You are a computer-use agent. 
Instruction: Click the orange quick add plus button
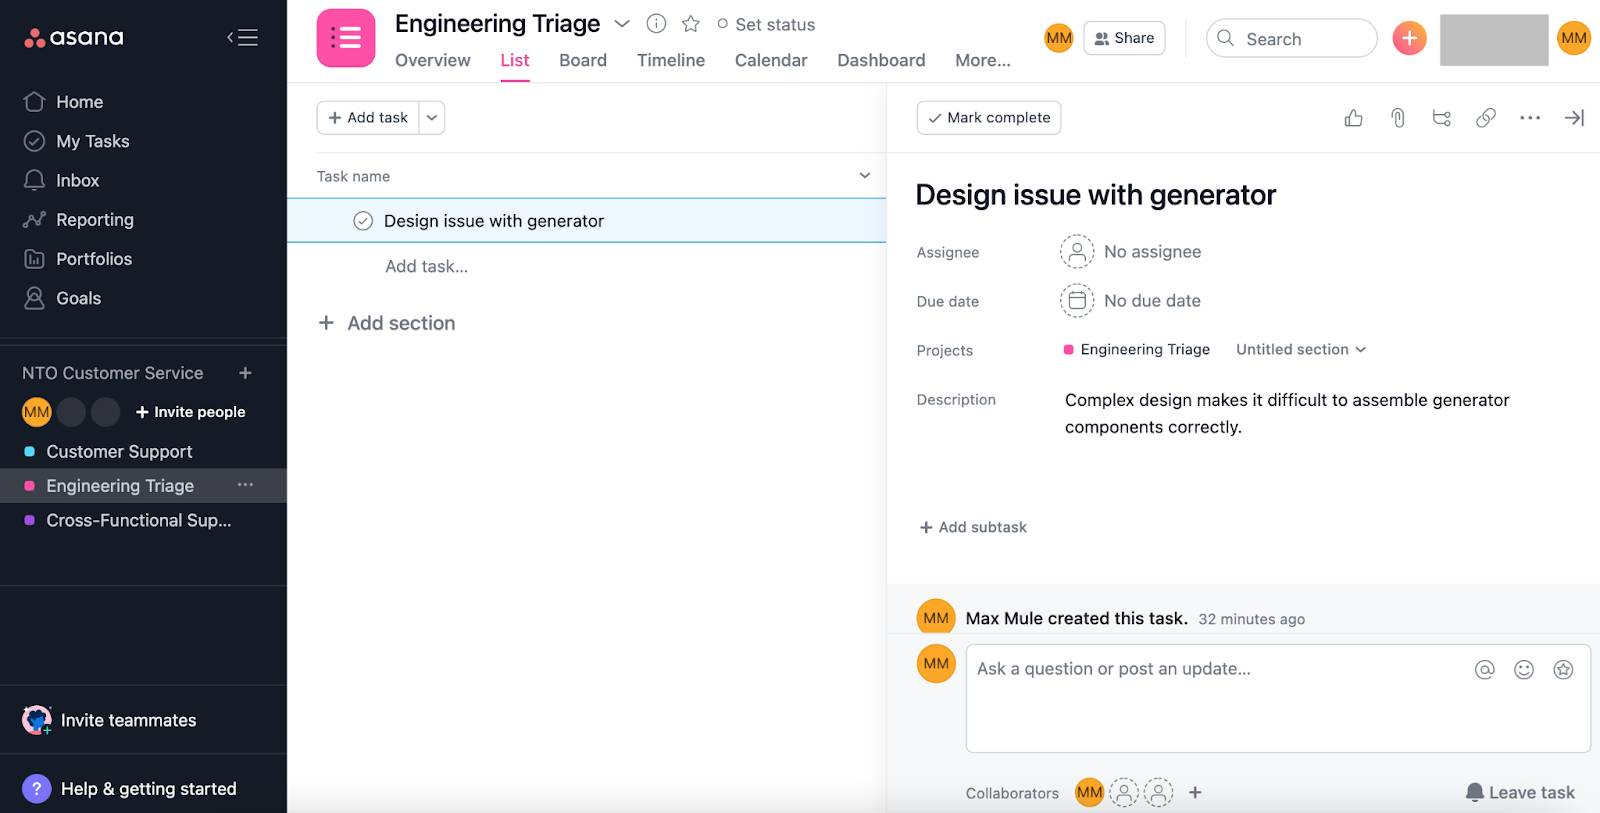[x=1409, y=38]
